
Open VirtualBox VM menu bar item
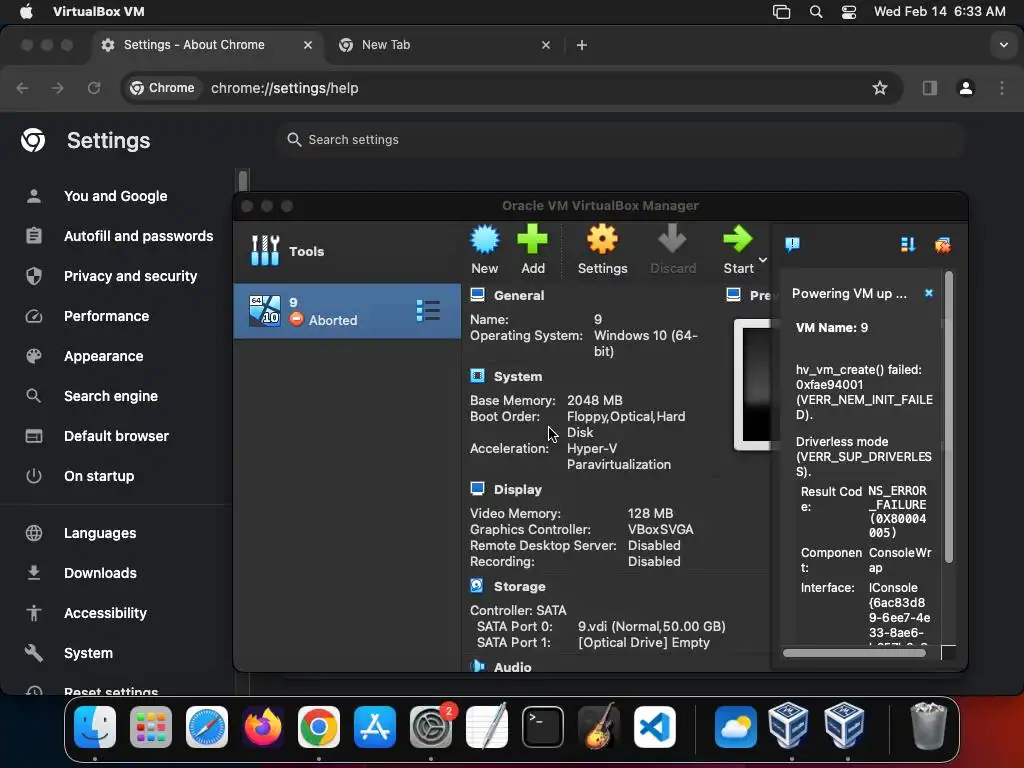pos(99,12)
